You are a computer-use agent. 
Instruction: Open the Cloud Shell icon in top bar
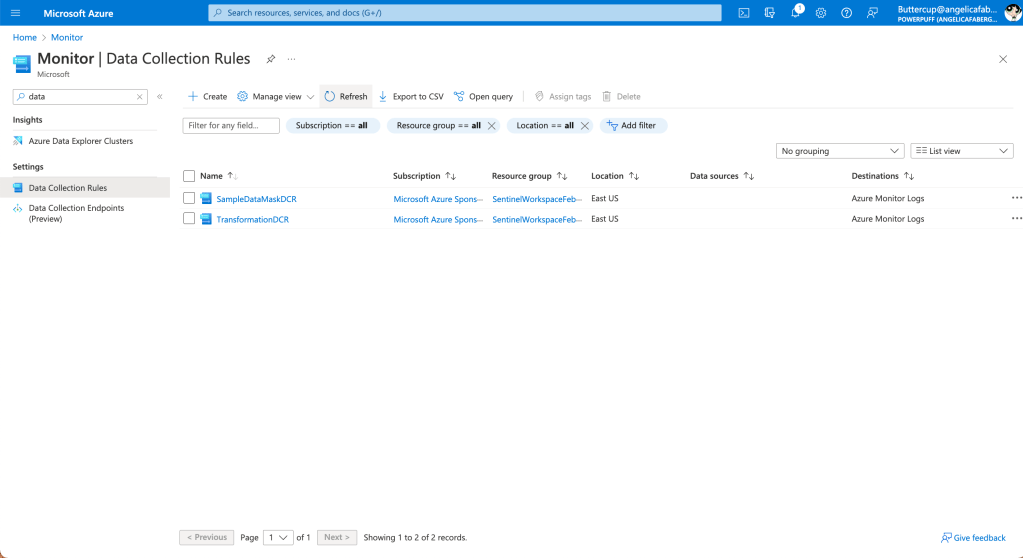point(743,13)
